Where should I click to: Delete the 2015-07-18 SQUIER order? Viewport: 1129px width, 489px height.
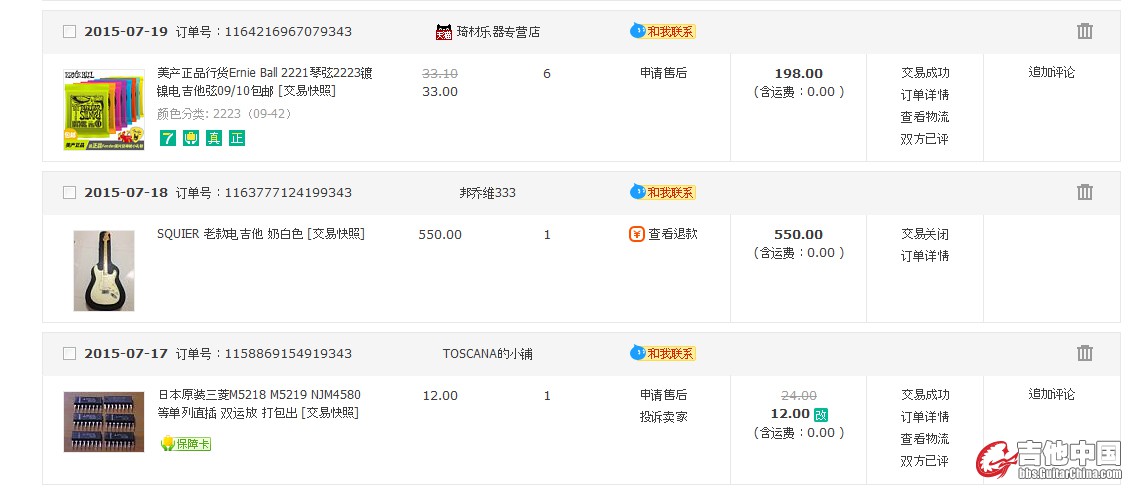[x=1085, y=192]
